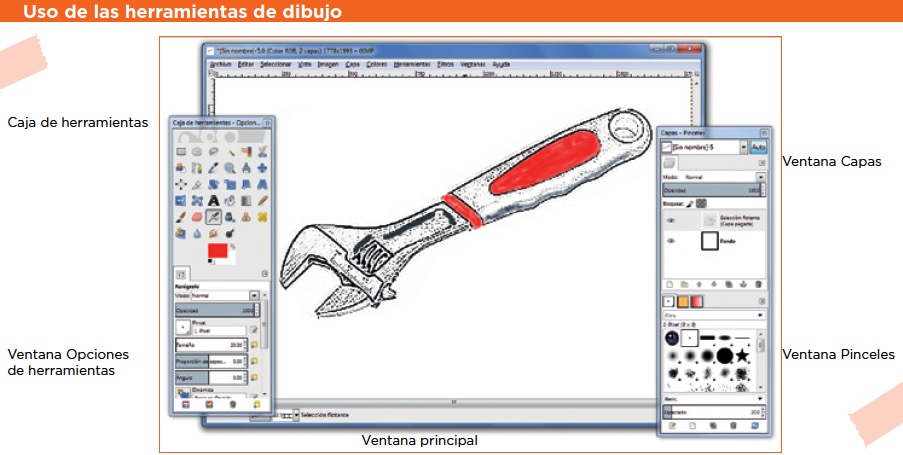Select the Heal tool
Image resolution: width=903 pixels, height=455 pixels.
pos(263,217)
